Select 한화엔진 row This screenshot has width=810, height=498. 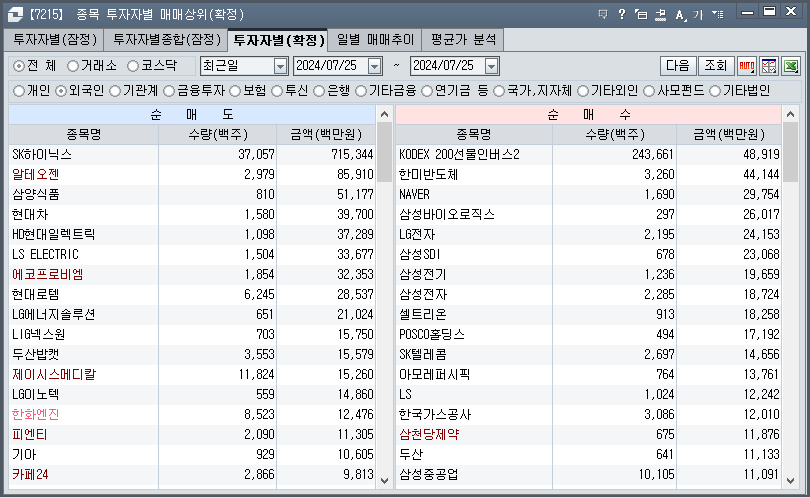[x=192, y=414]
